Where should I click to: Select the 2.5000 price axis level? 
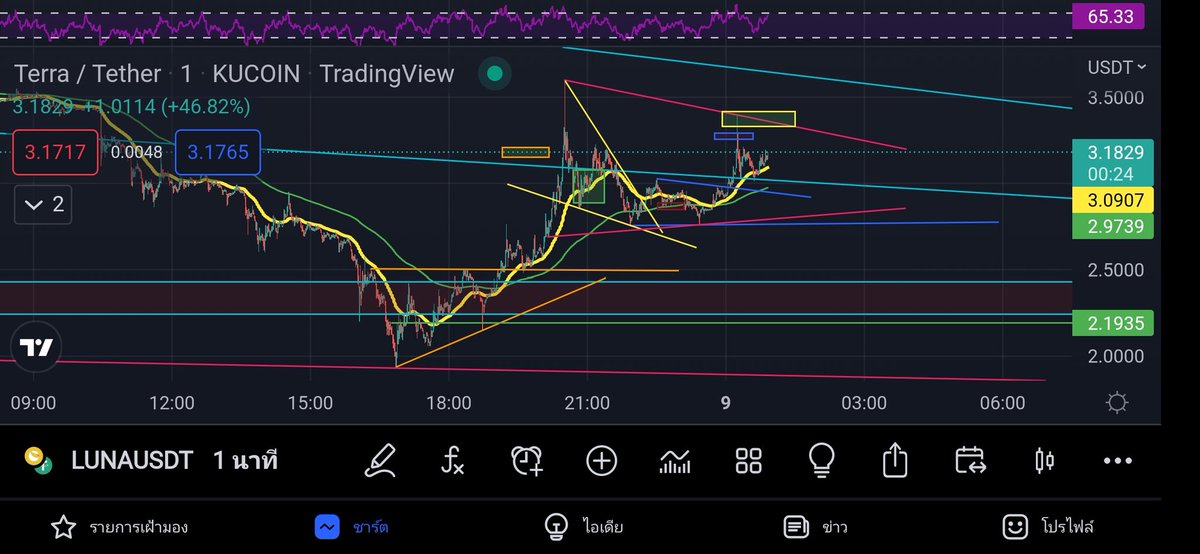click(1116, 271)
